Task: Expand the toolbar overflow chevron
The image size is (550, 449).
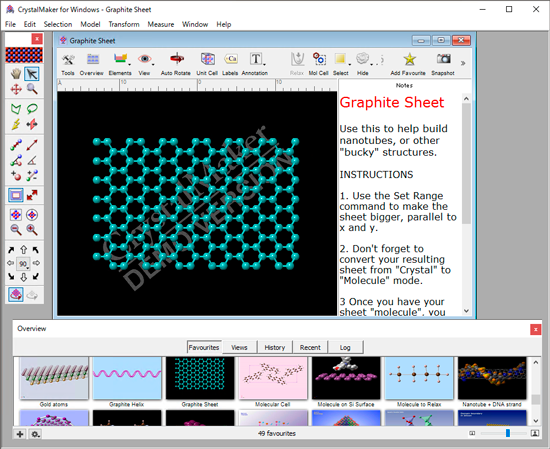Action: tap(463, 63)
